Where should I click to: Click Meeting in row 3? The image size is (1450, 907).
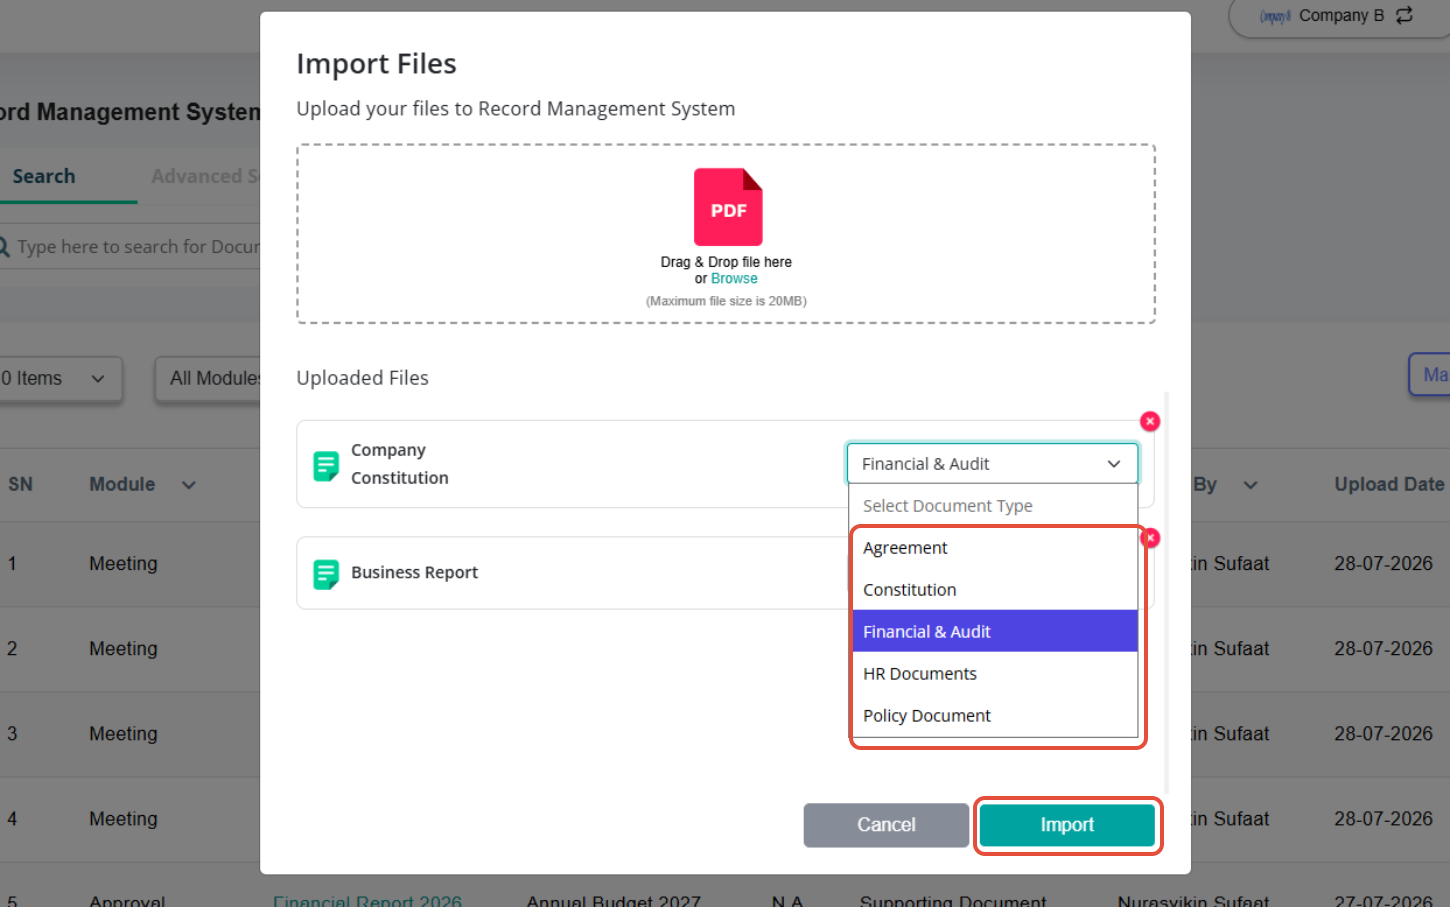pos(123,734)
